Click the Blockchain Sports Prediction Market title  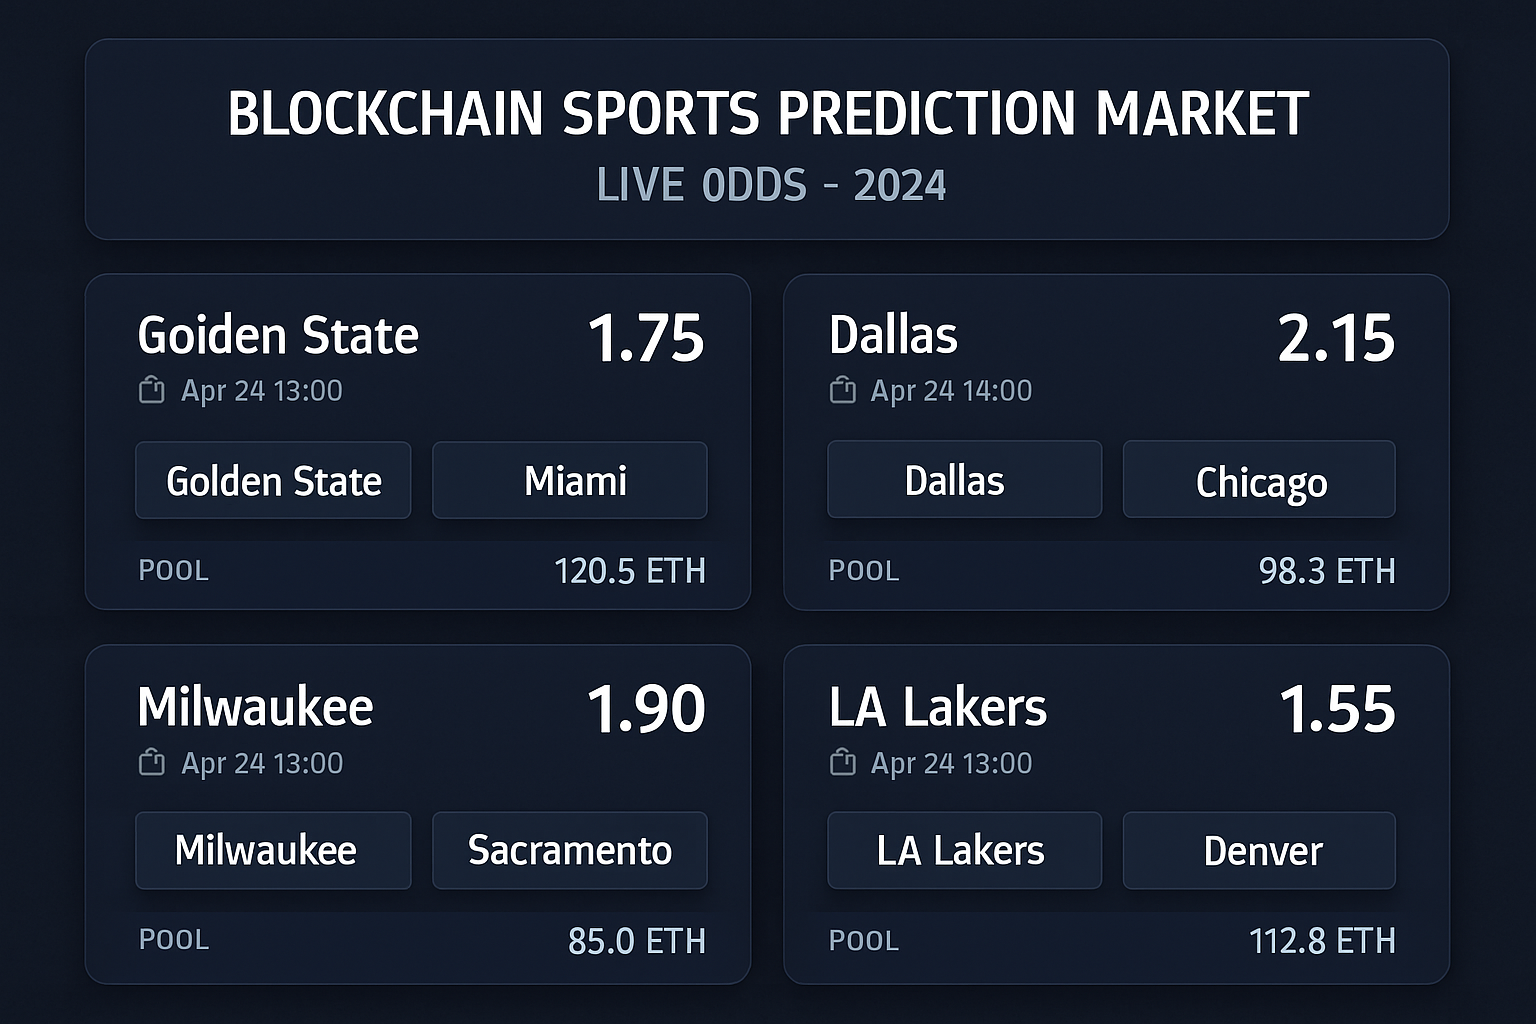click(767, 113)
